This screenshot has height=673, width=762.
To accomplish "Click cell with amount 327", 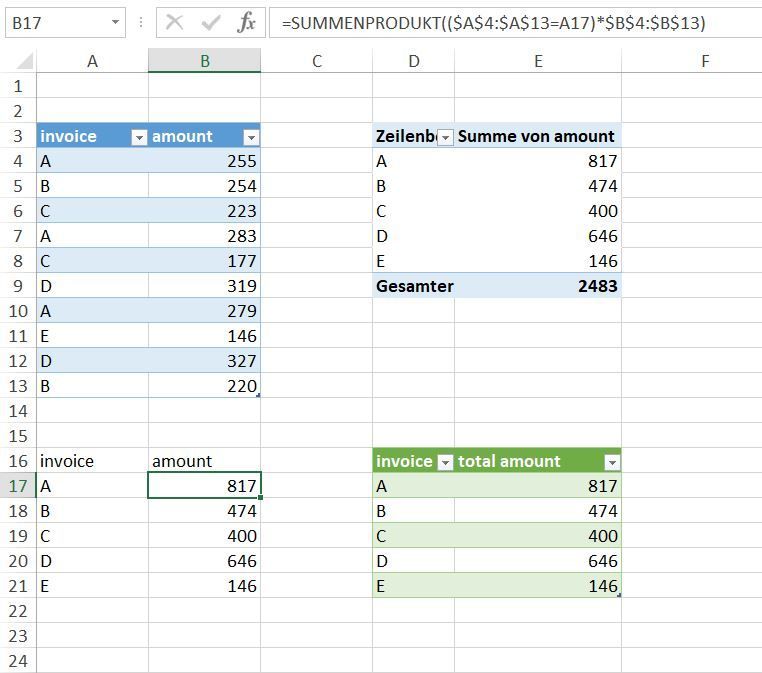I will click(x=205, y=361).
